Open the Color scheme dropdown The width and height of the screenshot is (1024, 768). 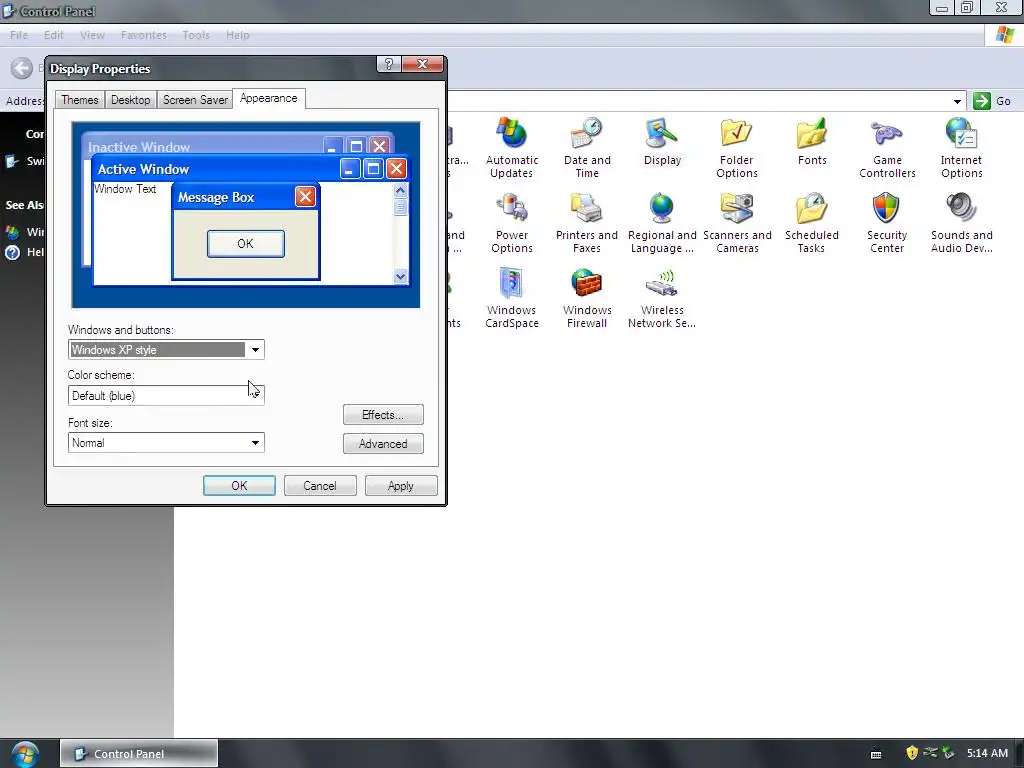tap(255, 396)
